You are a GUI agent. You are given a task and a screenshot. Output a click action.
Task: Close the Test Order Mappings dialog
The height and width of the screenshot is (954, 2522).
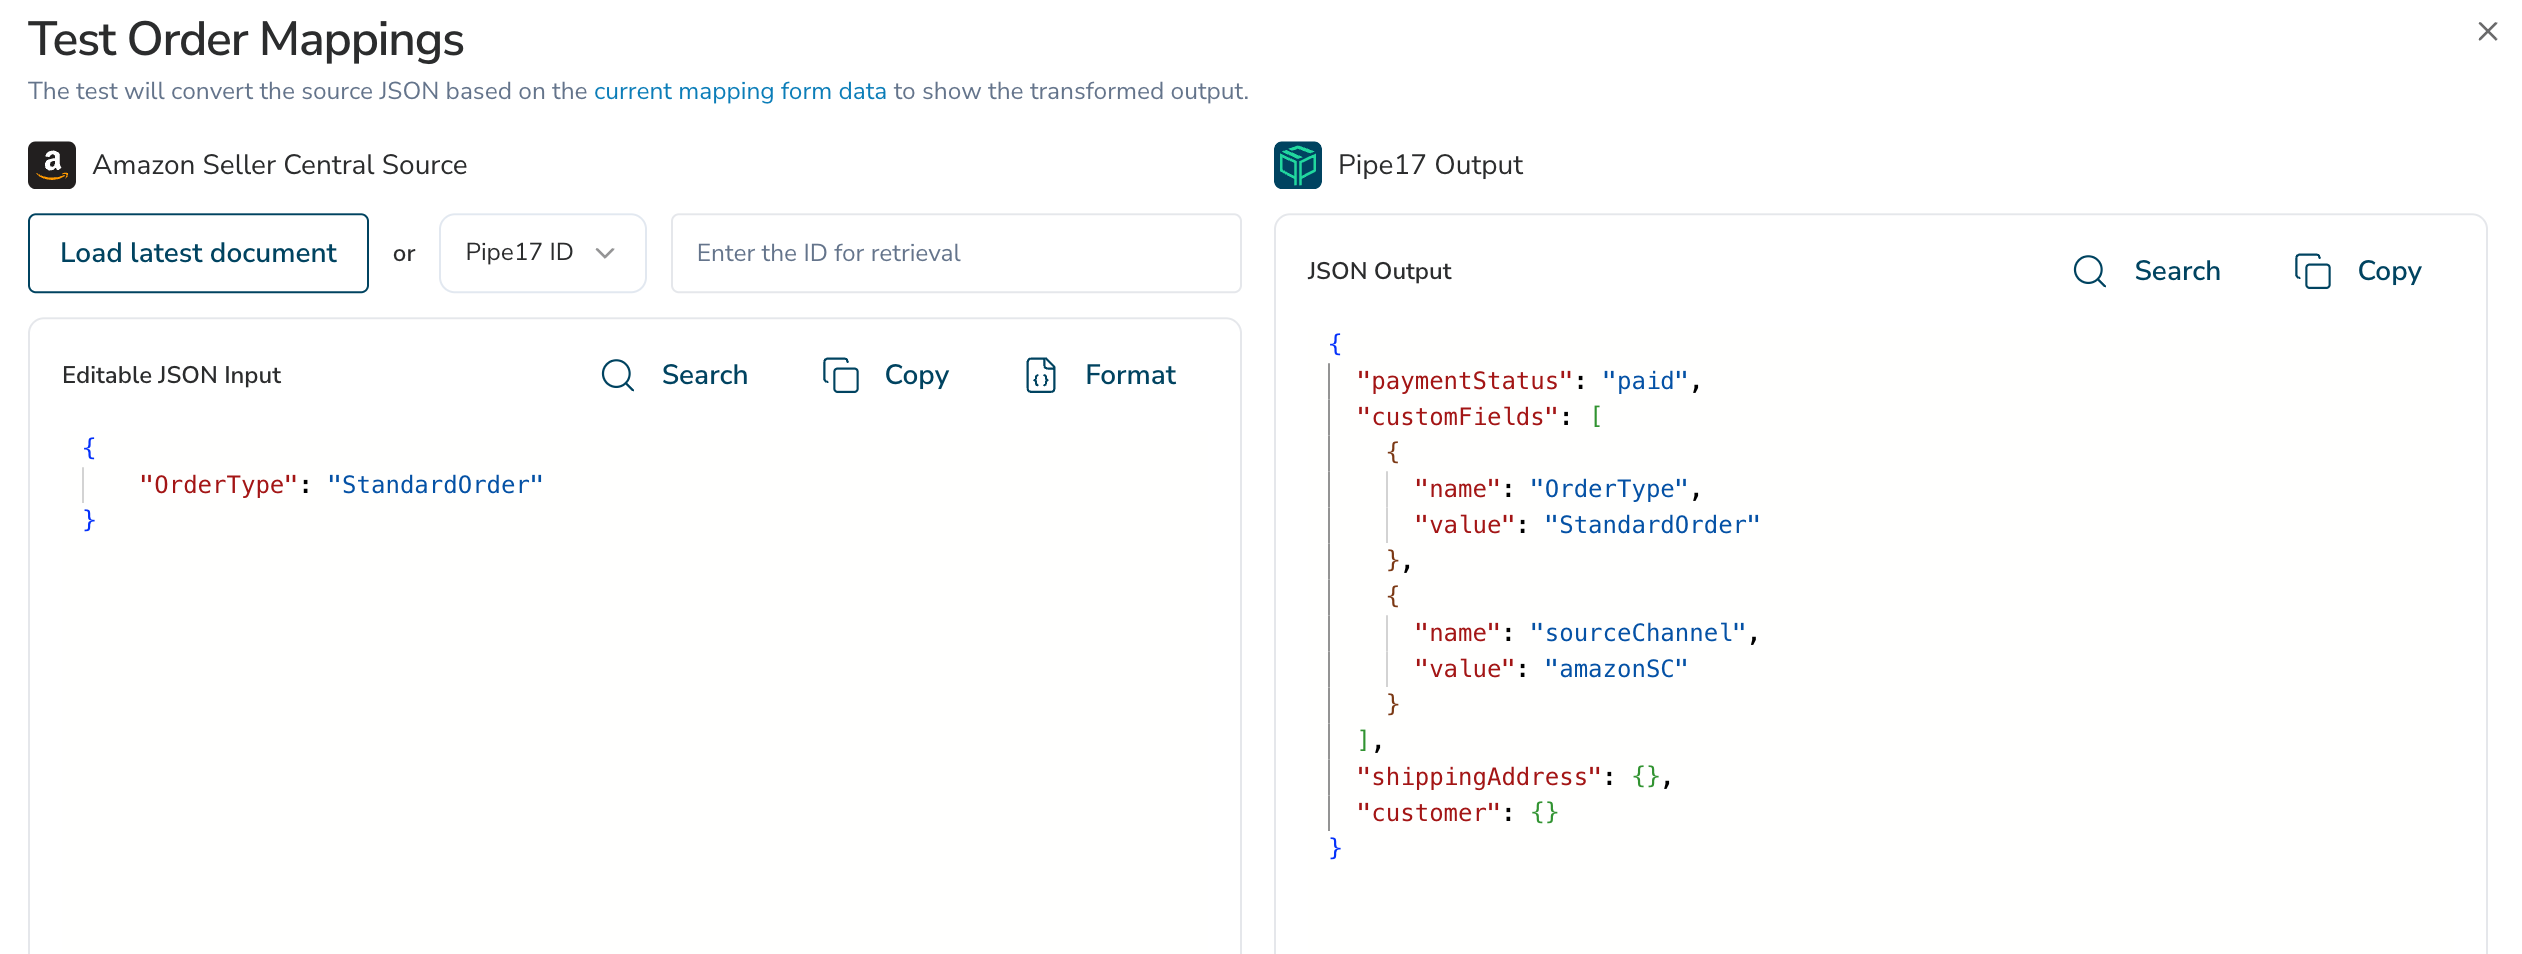(2488, 32)
